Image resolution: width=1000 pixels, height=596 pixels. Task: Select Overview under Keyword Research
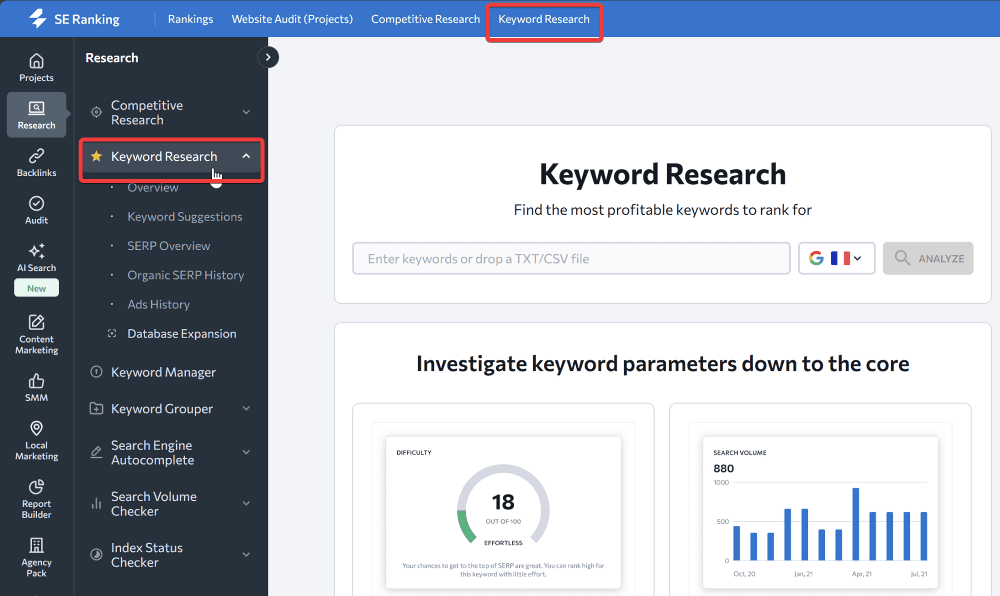click(153, 187)
